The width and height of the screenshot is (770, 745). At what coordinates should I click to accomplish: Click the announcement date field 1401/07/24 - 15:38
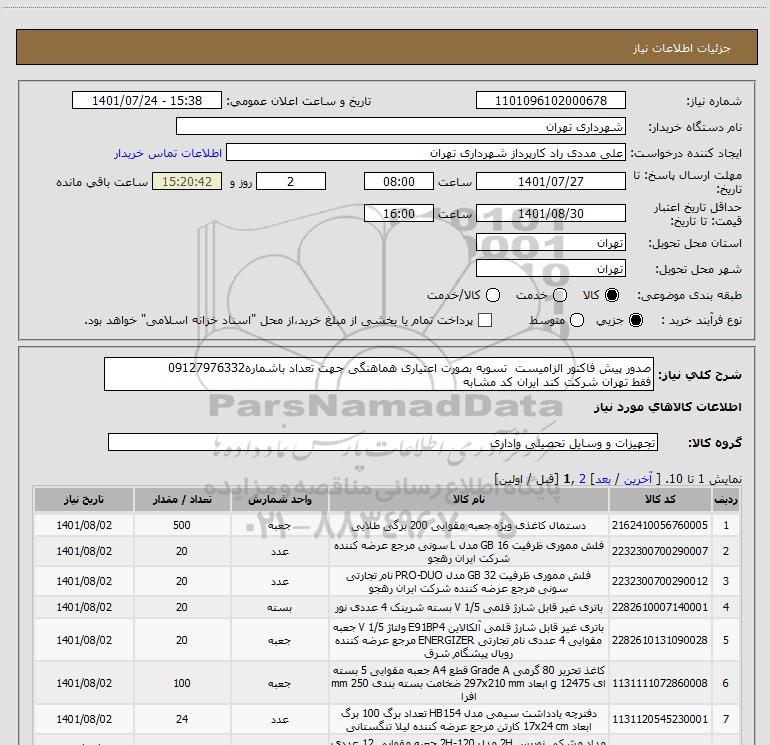147,100
